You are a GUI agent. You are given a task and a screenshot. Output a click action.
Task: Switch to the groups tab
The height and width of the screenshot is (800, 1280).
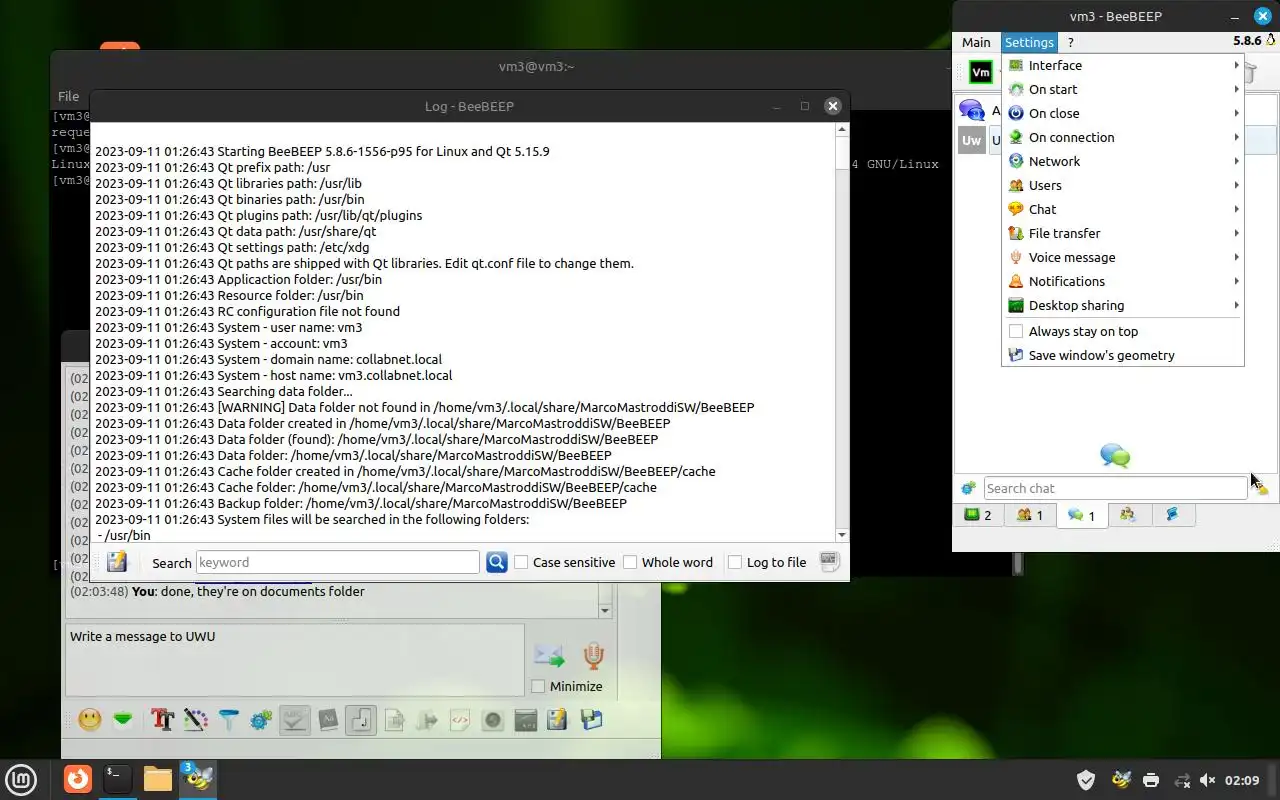point(1128,515)
